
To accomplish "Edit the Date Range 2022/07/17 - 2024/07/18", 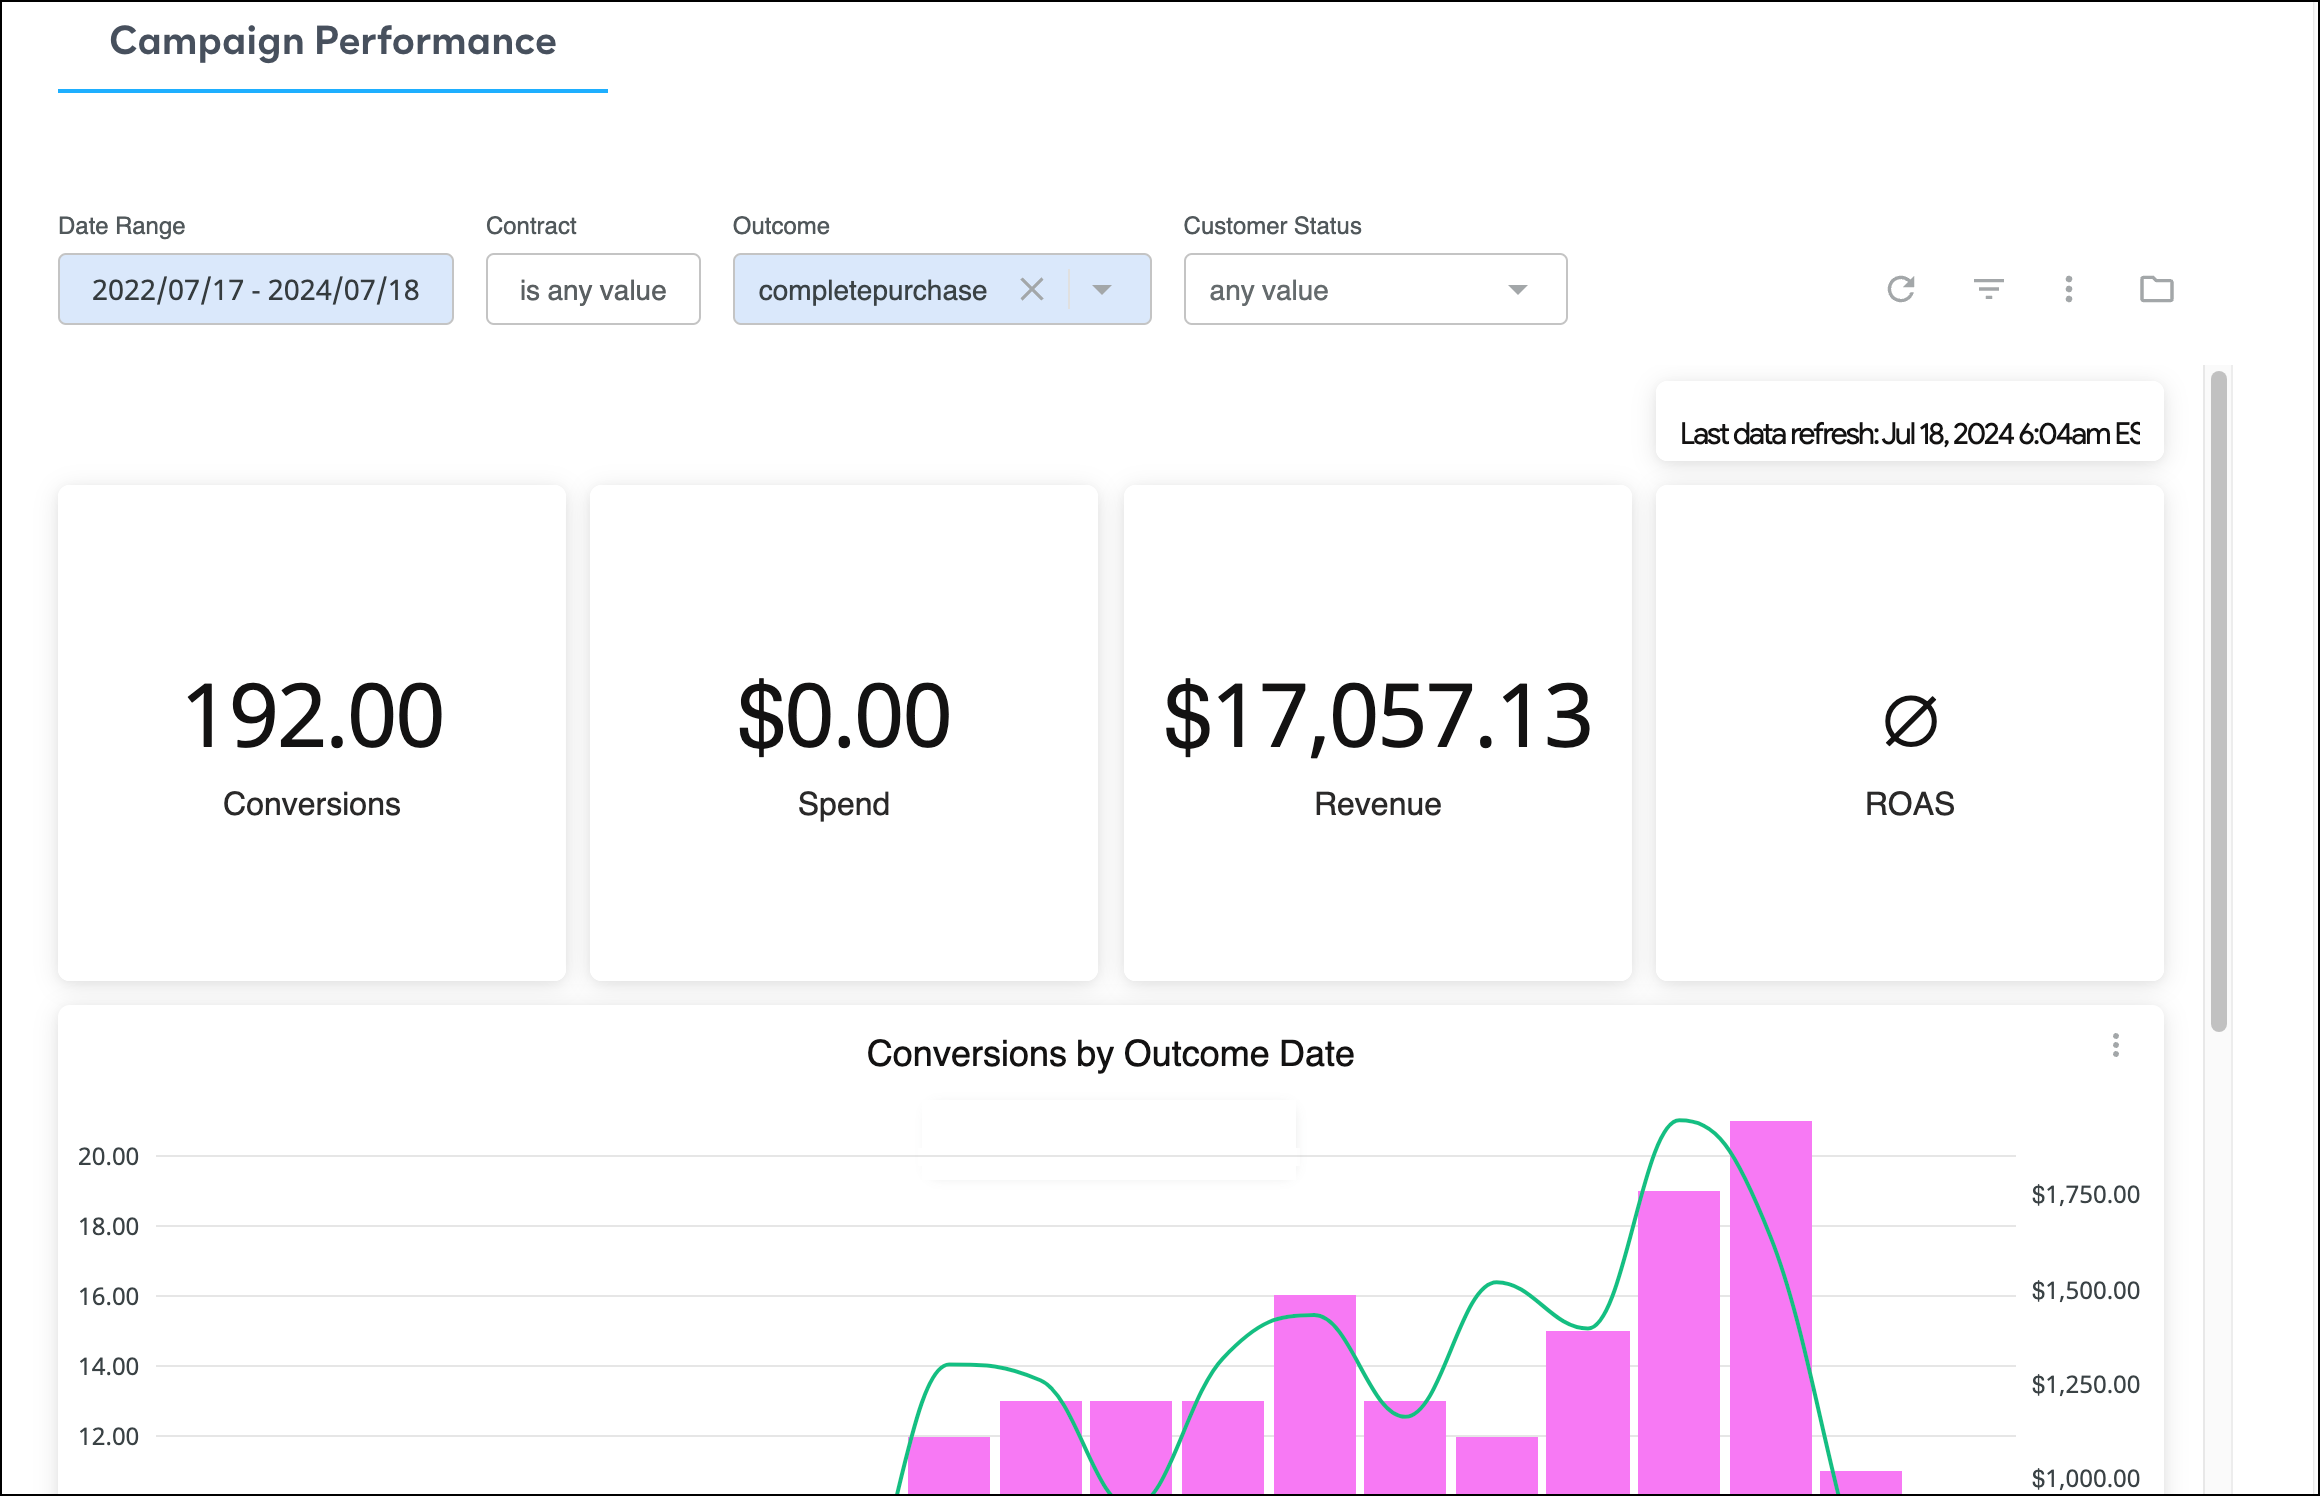I will pyautogui.click(x=256, y=289).
